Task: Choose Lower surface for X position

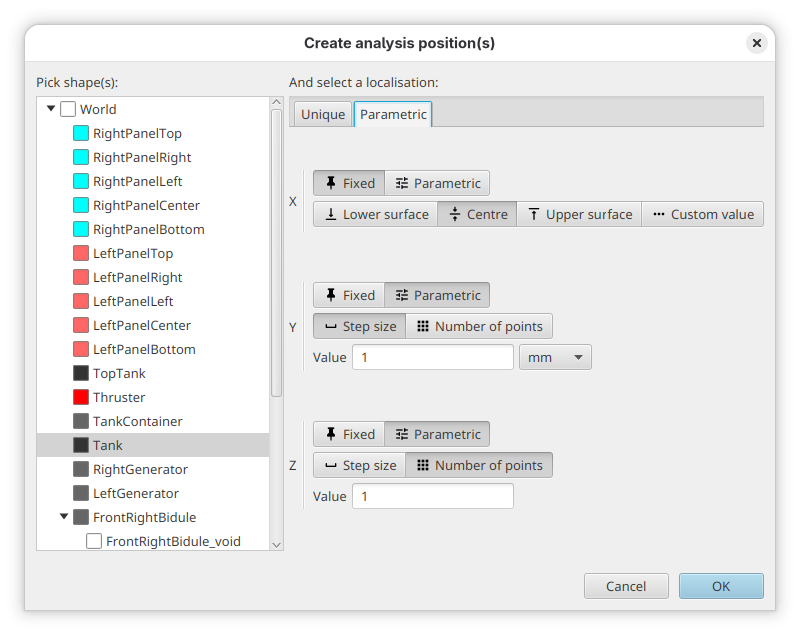Action: click(x=375, y=213)
